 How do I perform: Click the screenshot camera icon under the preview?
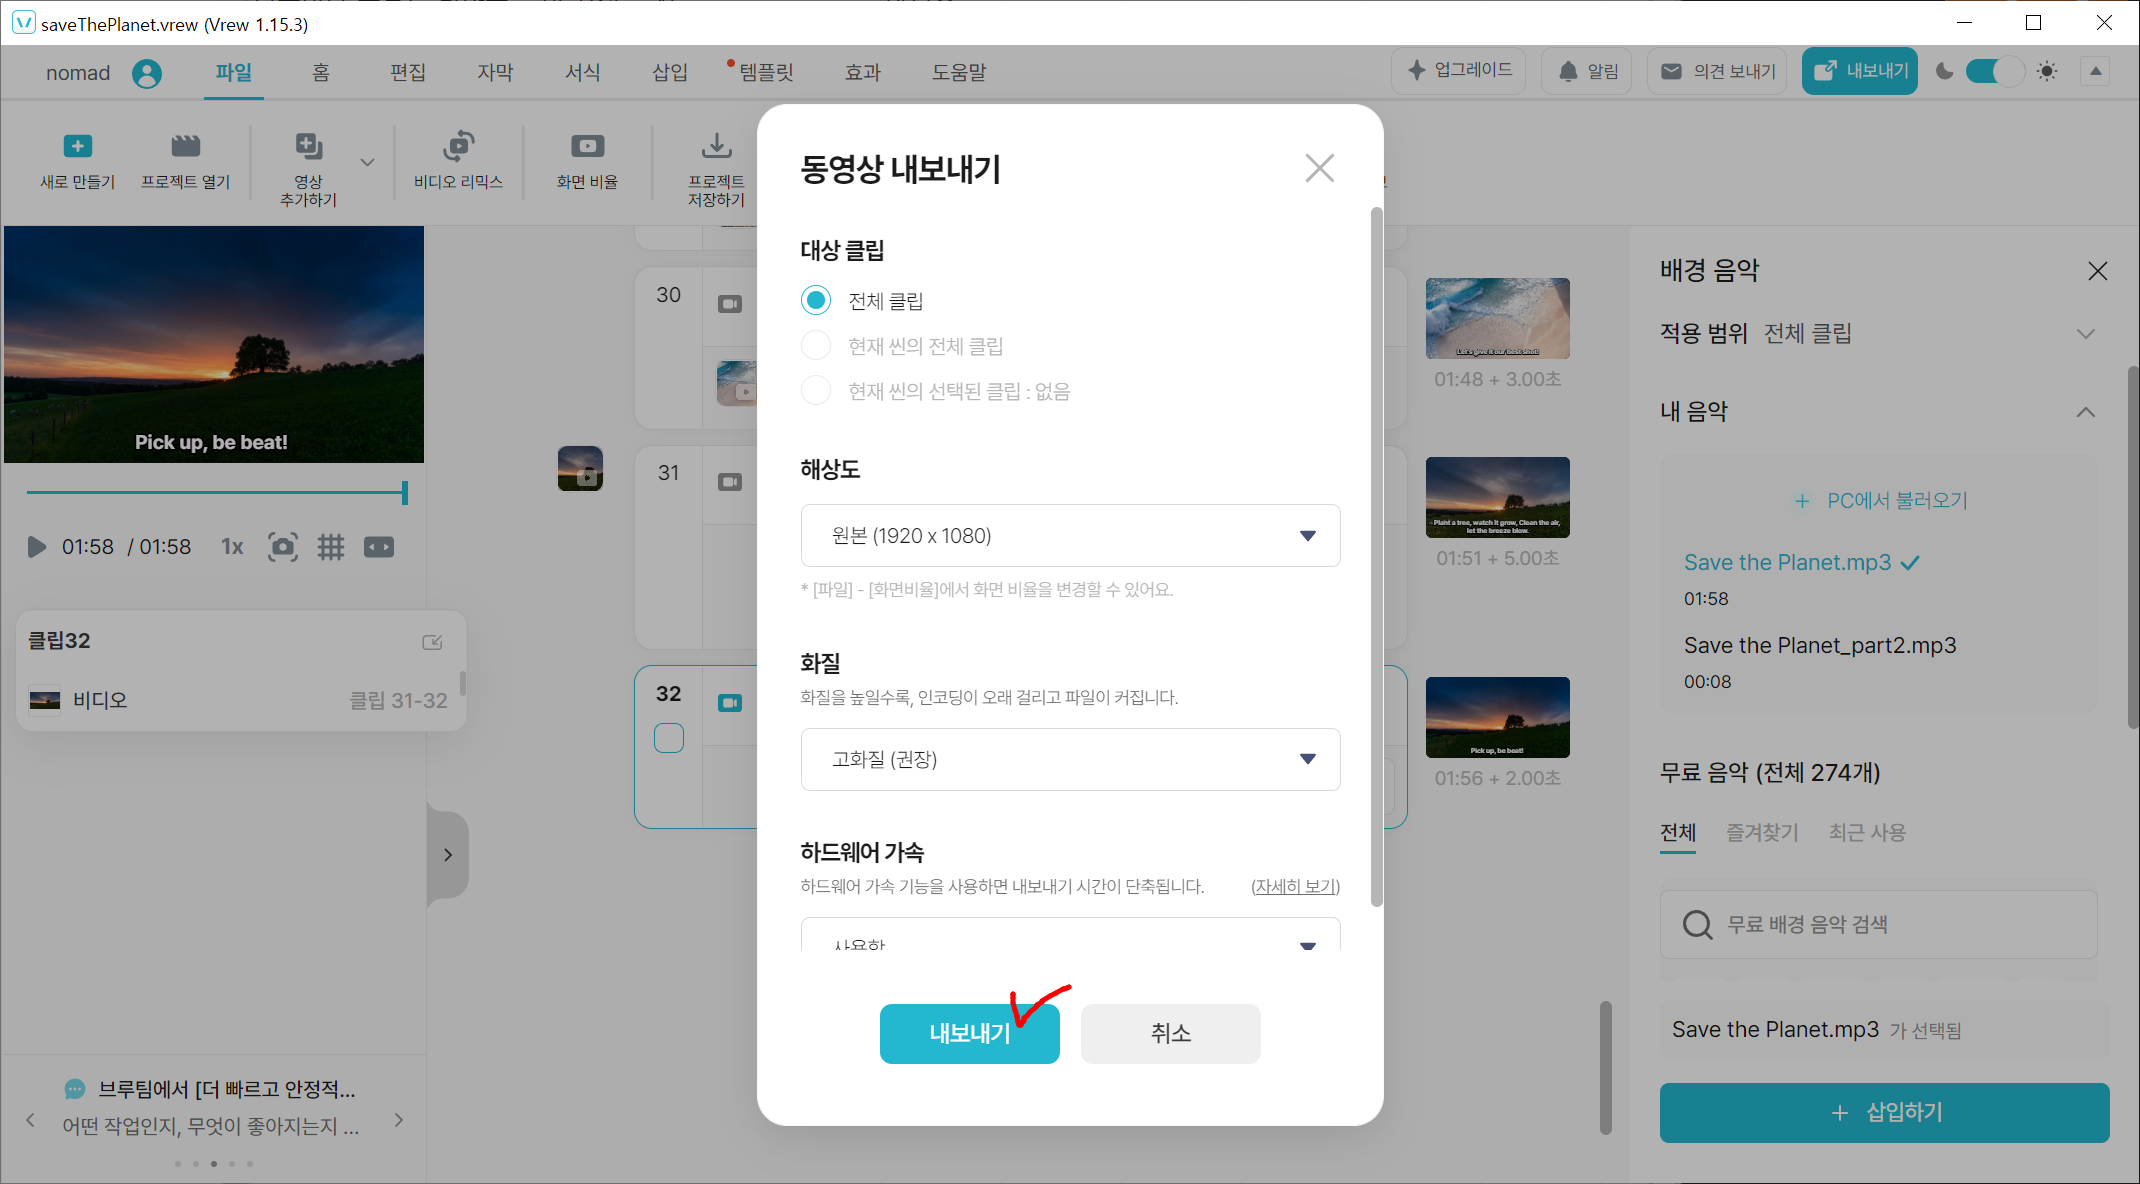click(x=283, y=547)
